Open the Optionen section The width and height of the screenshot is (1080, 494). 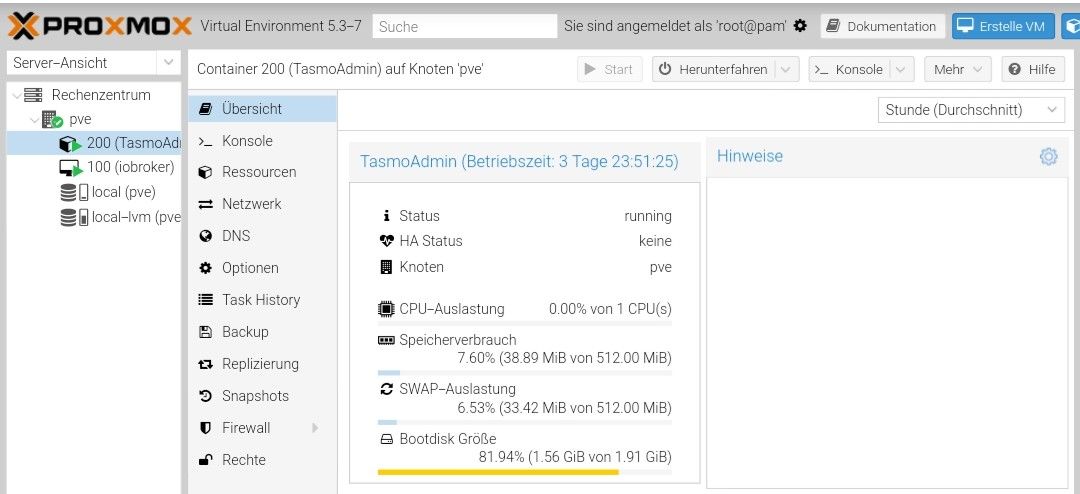coord(262,268)
